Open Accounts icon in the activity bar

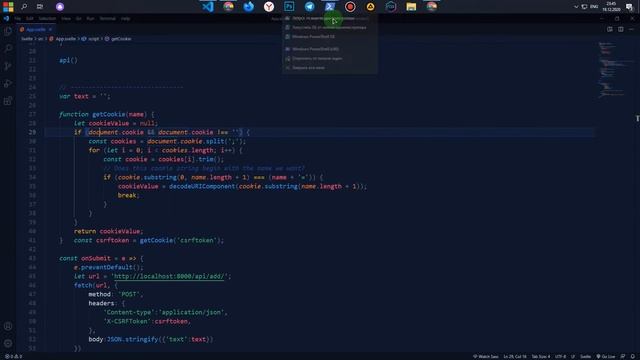[8, 326]
